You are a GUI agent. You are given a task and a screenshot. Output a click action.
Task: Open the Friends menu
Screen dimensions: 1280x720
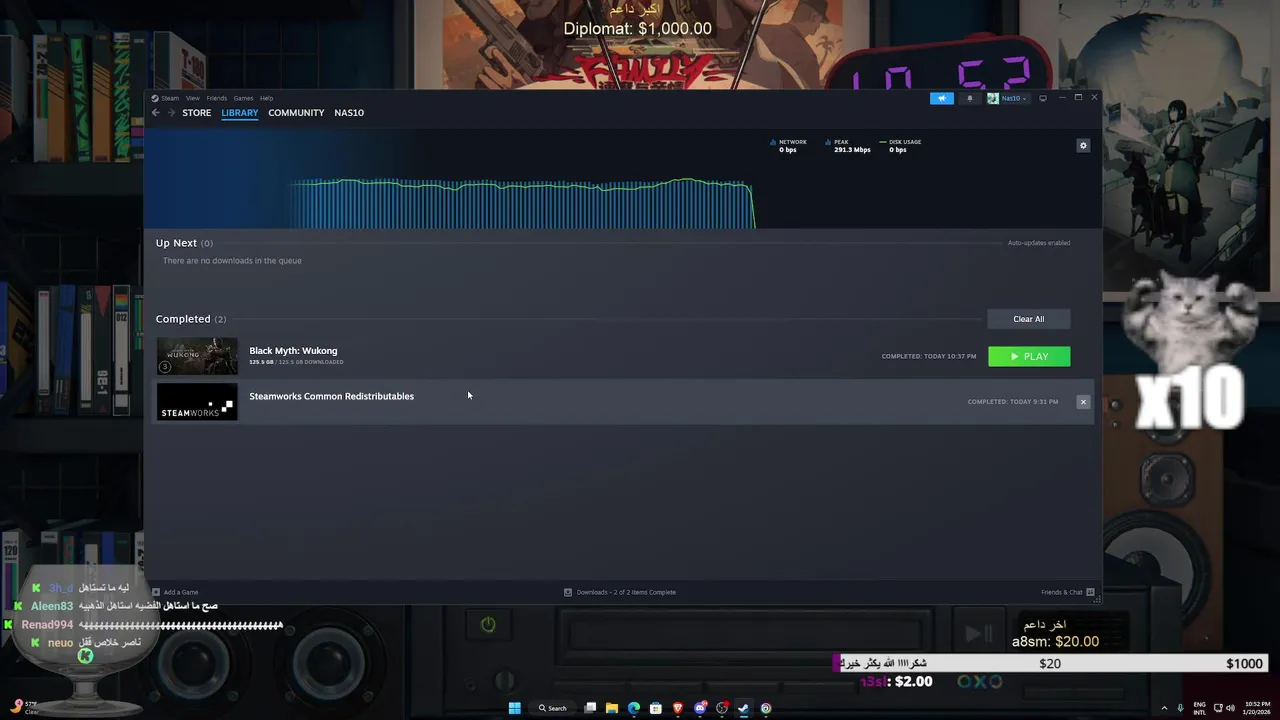click(x=216, y=98)
